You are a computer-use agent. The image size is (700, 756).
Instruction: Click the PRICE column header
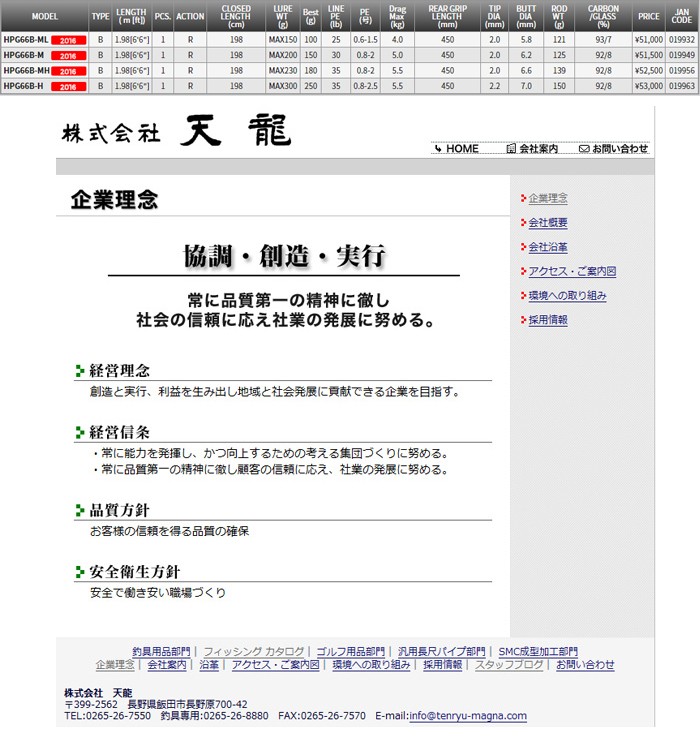click(x=649, y=16)
